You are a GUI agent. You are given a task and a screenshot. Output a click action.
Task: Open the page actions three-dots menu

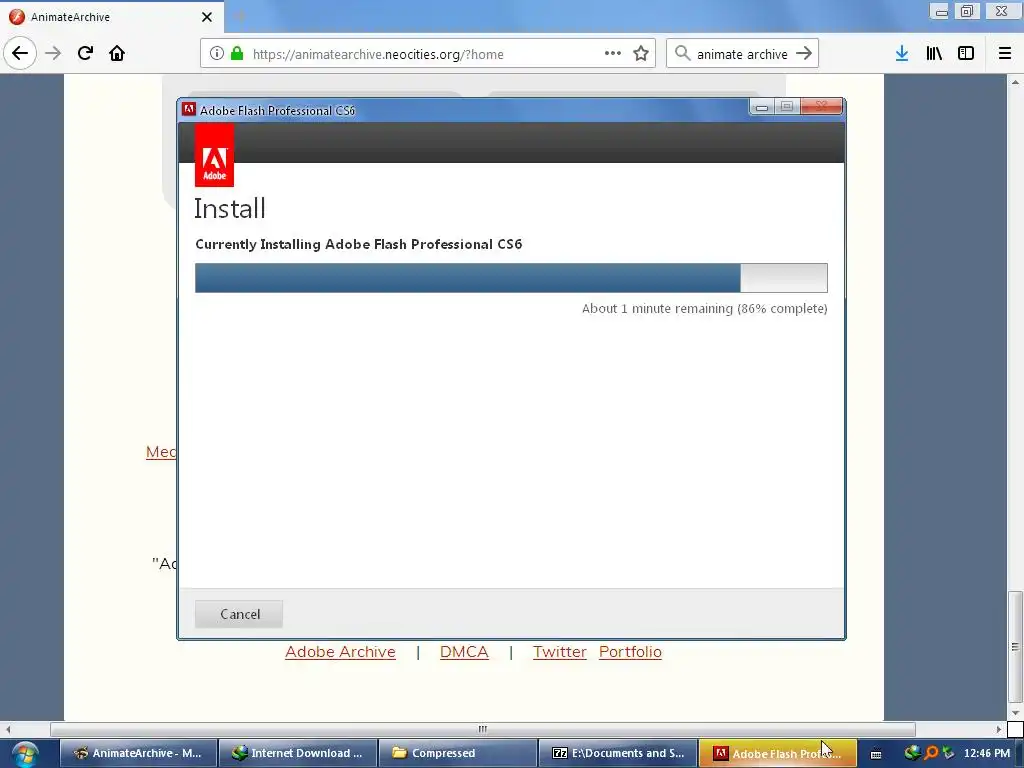point(613,54)
